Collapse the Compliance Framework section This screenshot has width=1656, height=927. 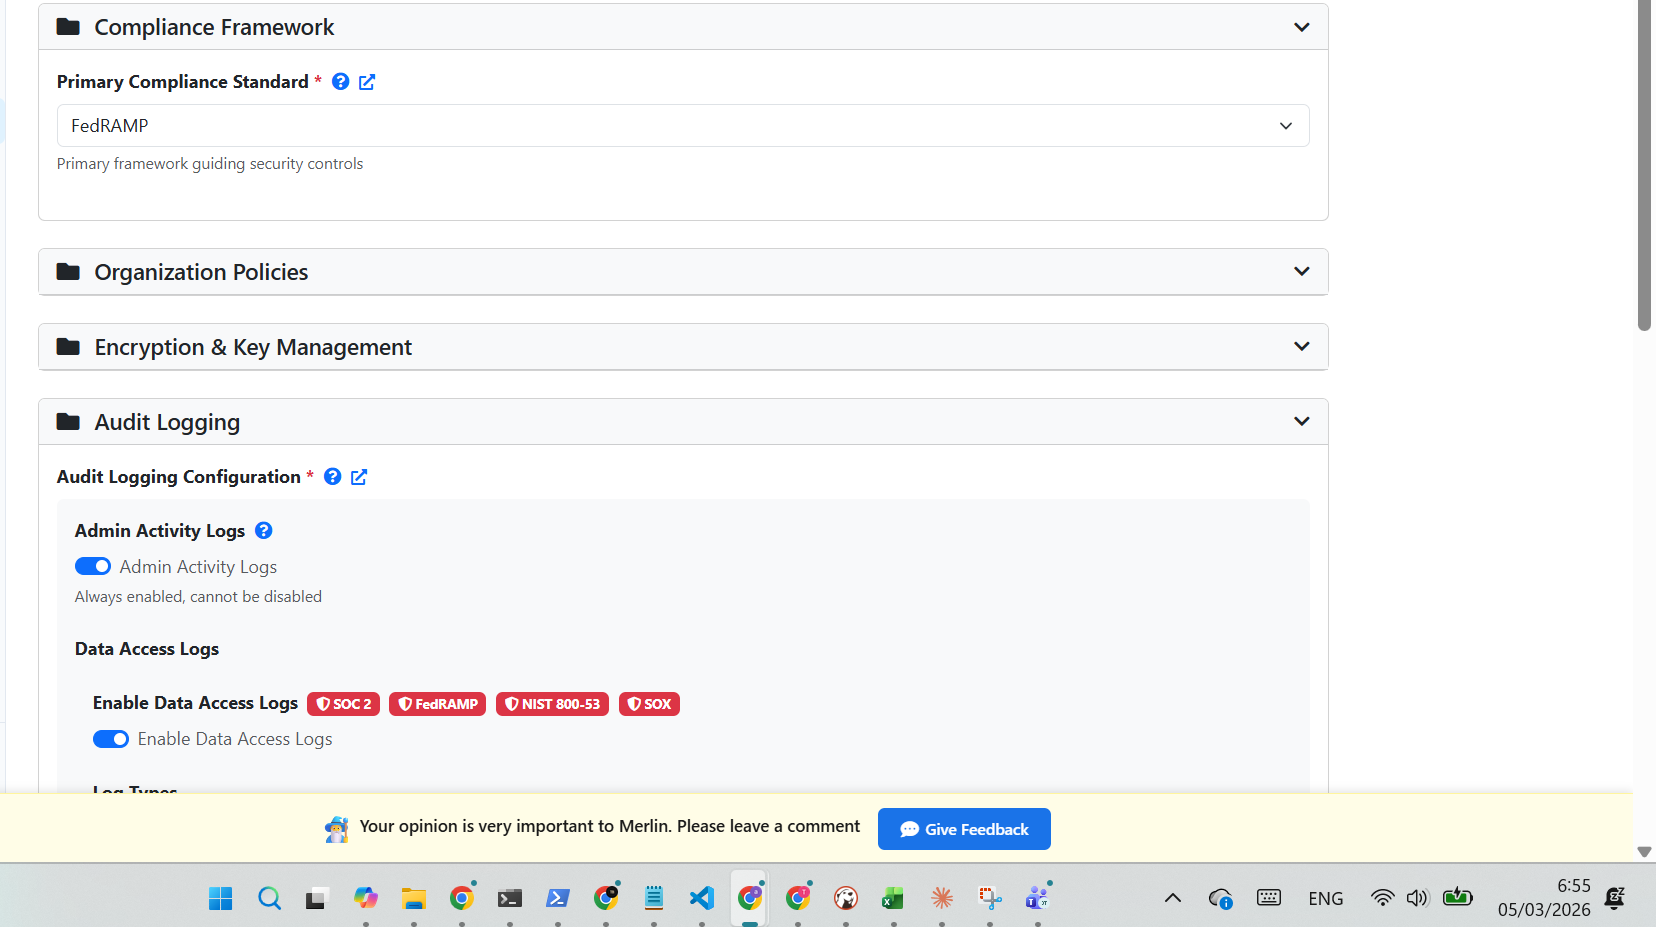pos(1301,27)
